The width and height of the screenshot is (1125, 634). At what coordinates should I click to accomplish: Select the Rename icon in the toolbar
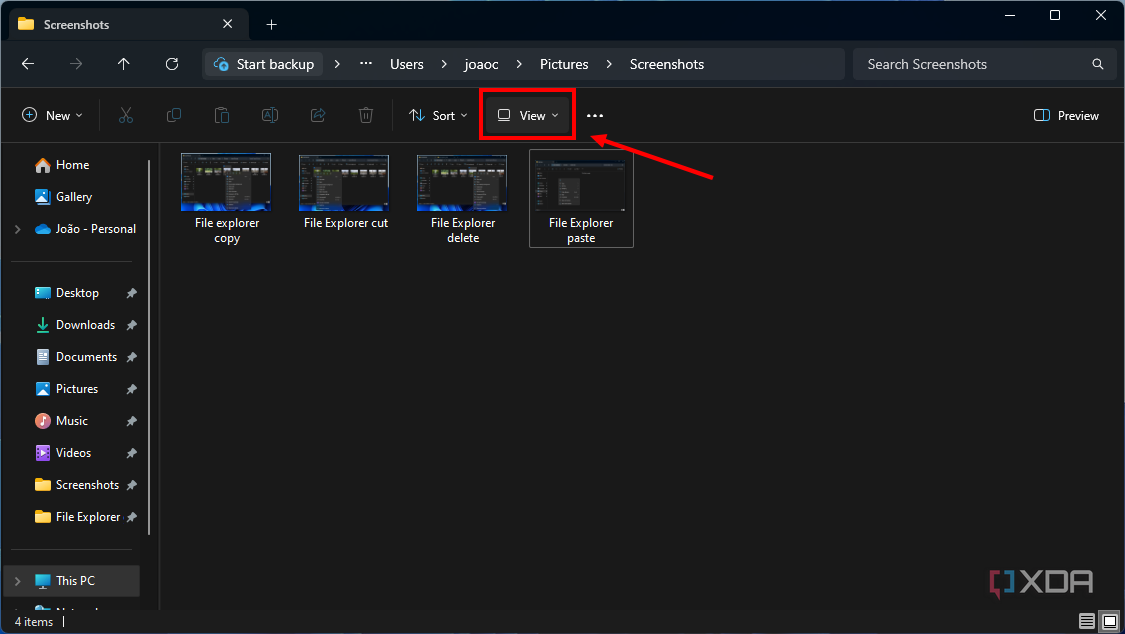[x=269, y=115]
